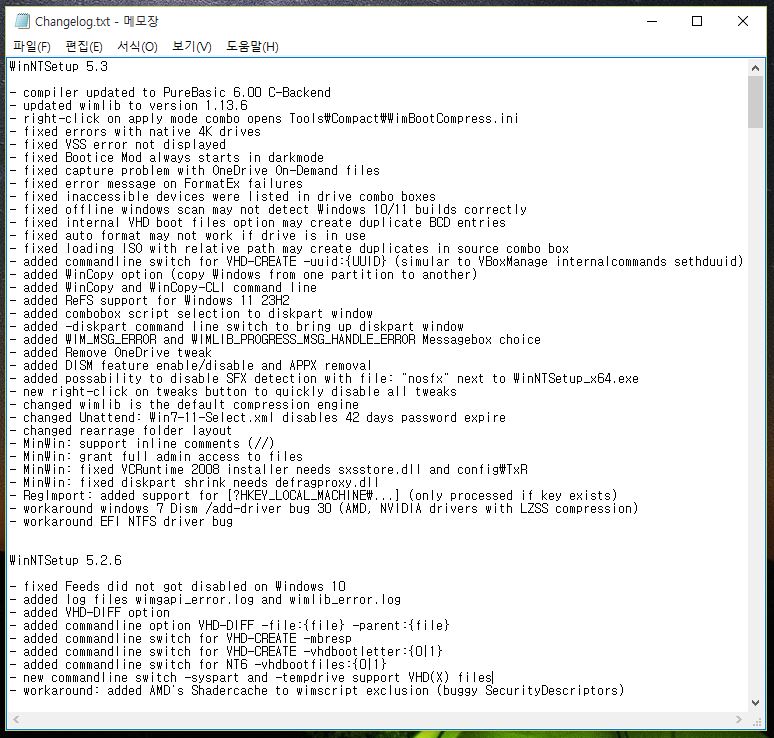774x738 pixels.
Task: Click line 'added WinCopy and WinCopy-CLI command line'
Action: point(163,287)
